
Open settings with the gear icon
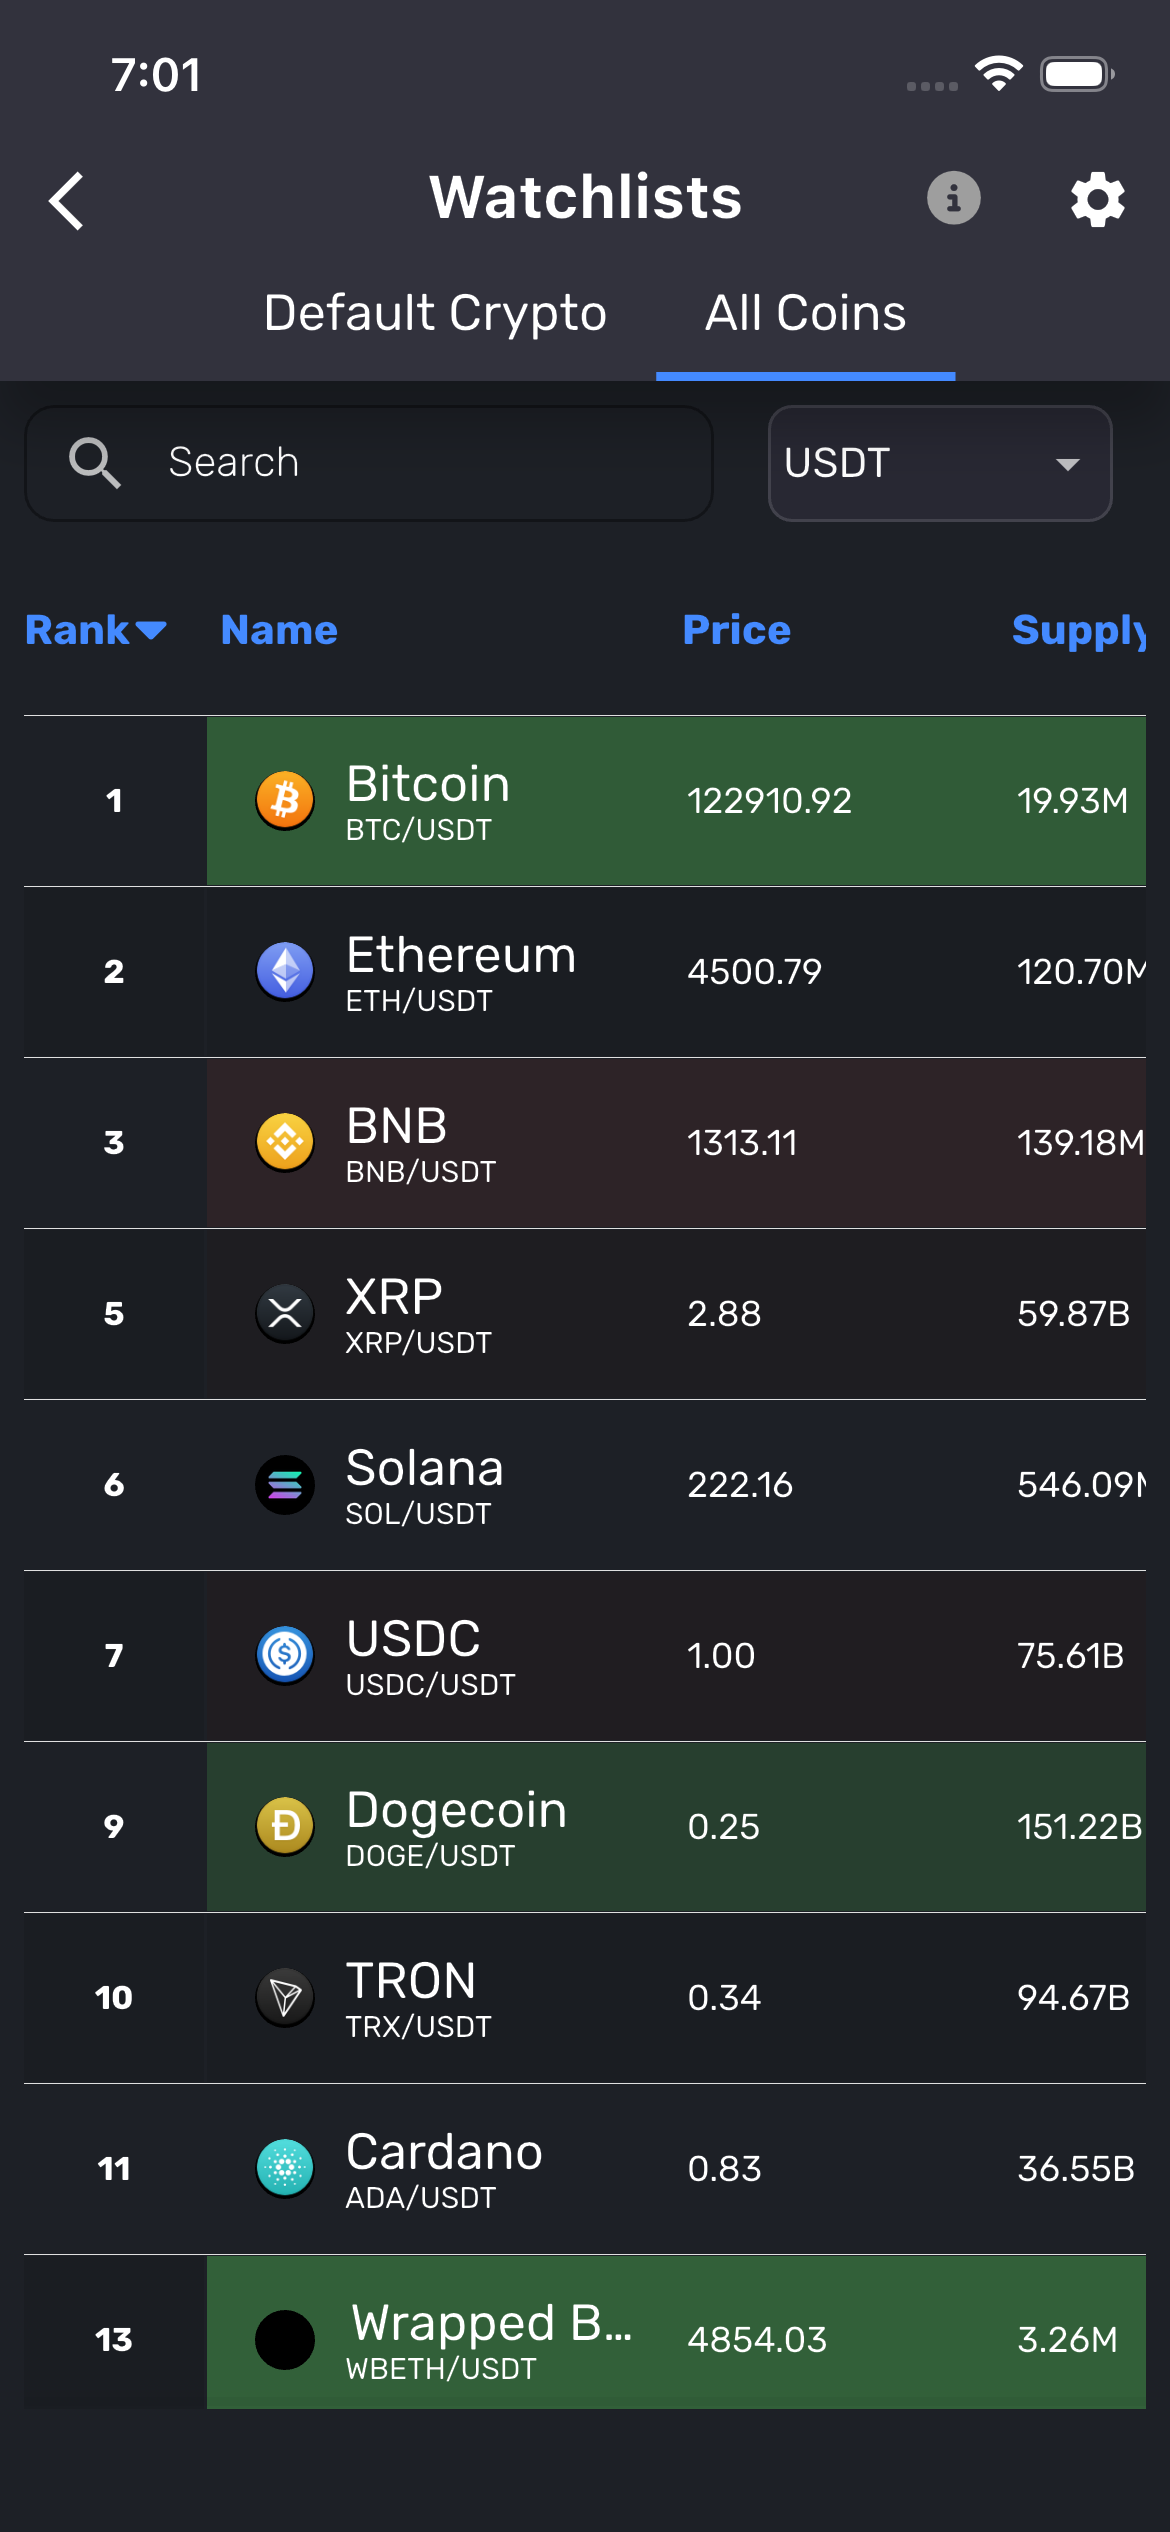click(1097, 200)
